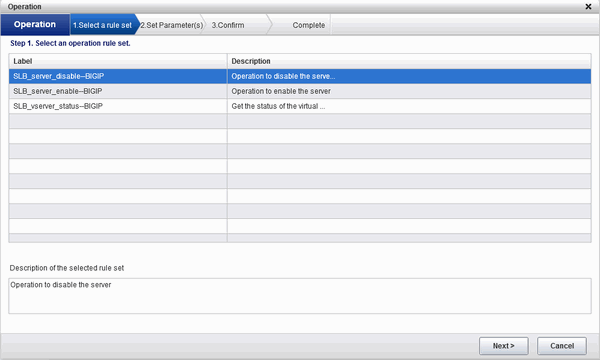Viewport: 600px width, 360px height.
Task: Close the Operation dialog with X icon
Action: (588, 7)
